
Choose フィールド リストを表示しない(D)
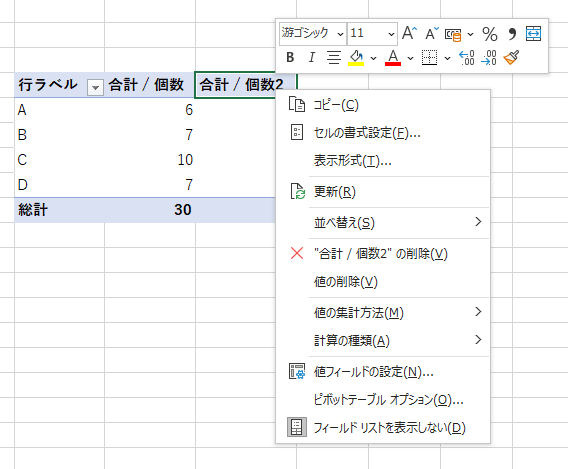383,428
